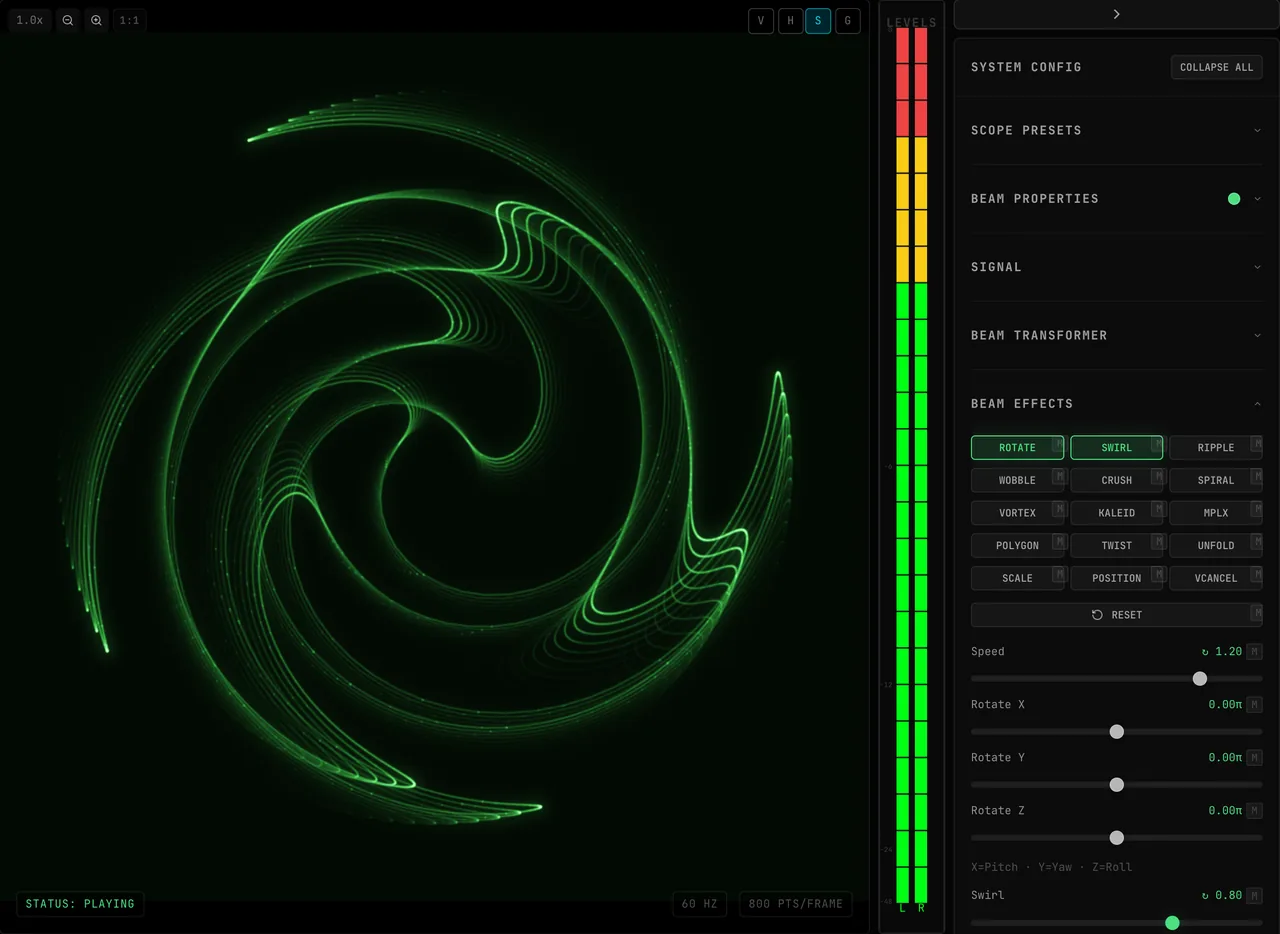Enable the POLYGON beam effect
Screen dimensions: 1280x934
1017,546
